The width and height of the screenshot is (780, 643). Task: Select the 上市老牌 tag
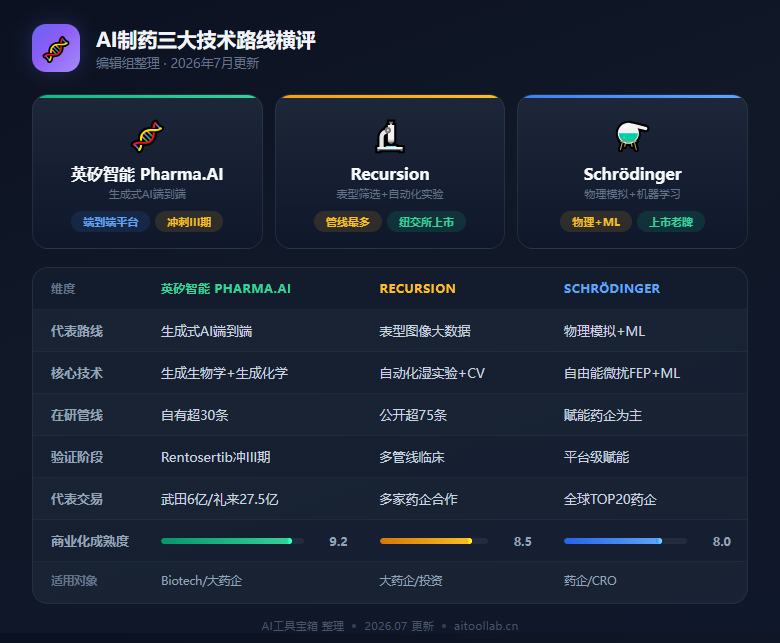coord(671,222)
